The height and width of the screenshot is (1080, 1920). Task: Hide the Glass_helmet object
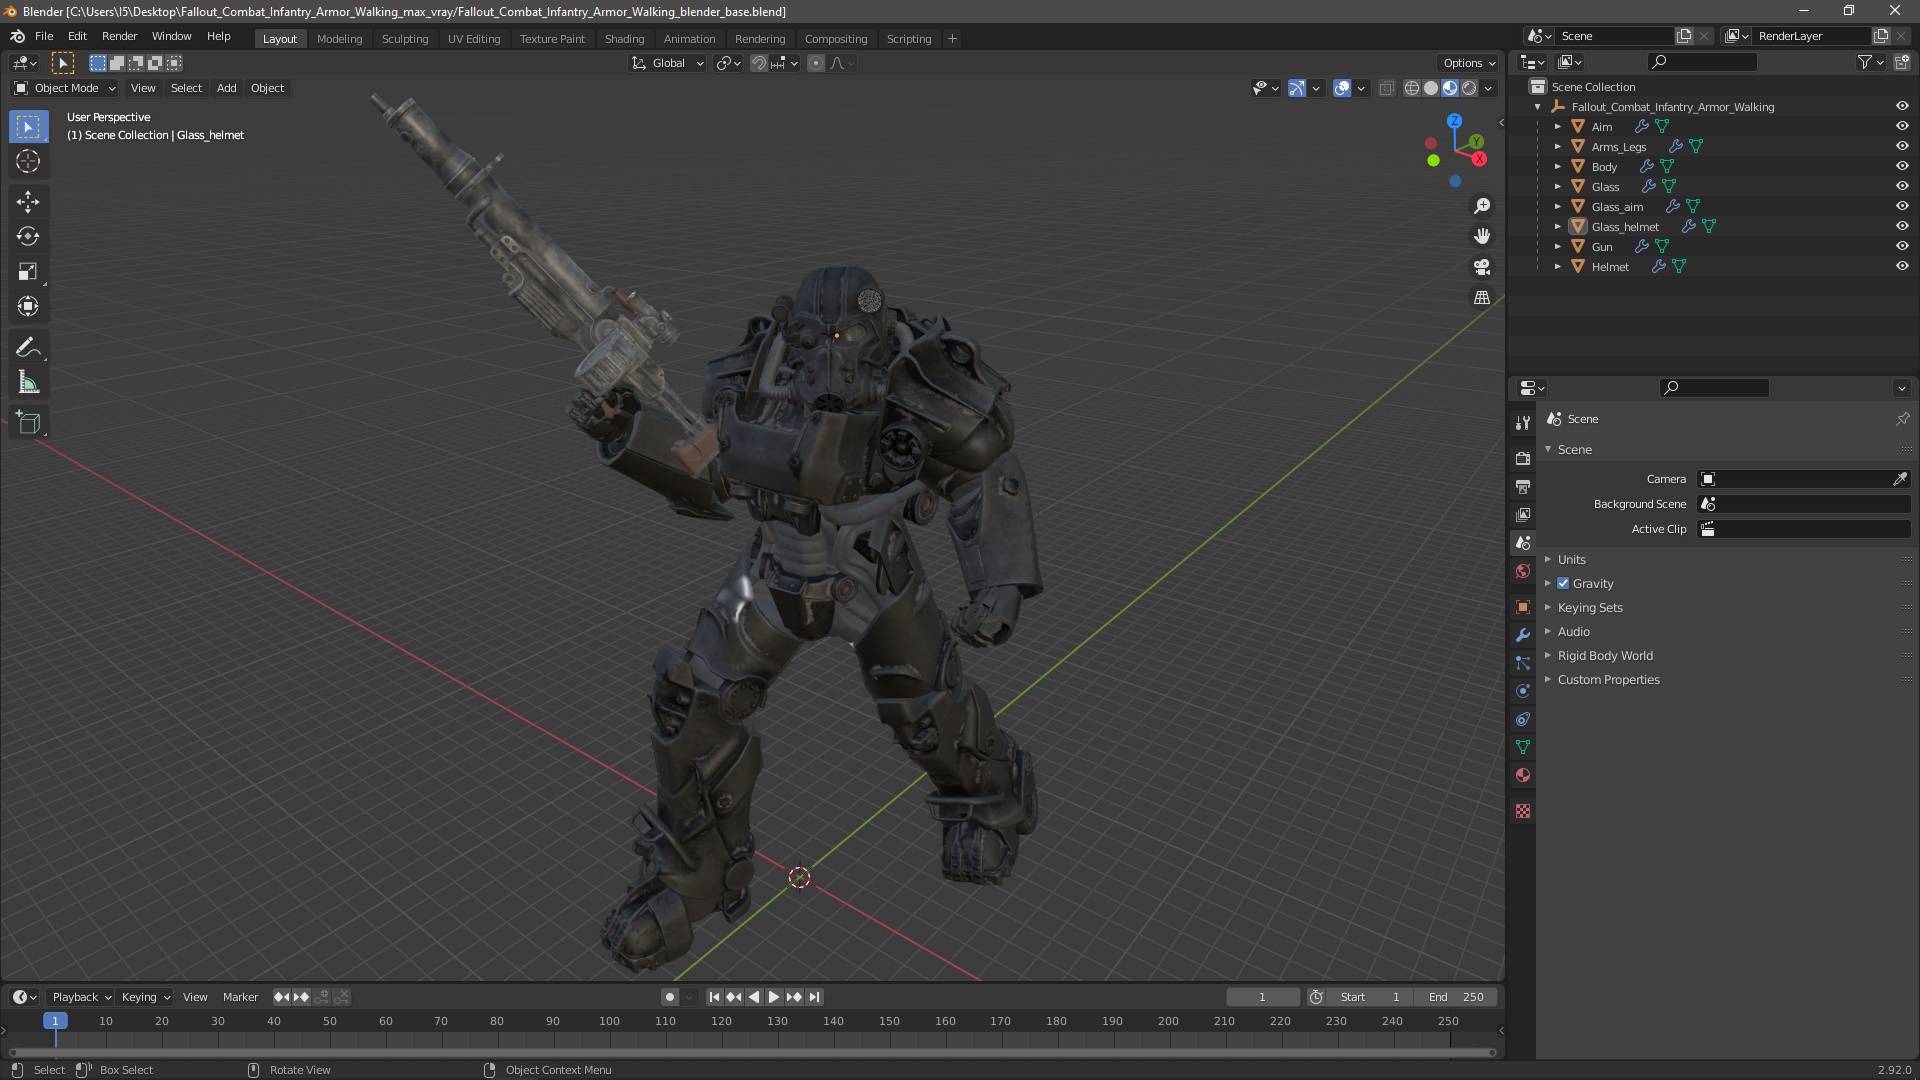(x=1902, y=226)
